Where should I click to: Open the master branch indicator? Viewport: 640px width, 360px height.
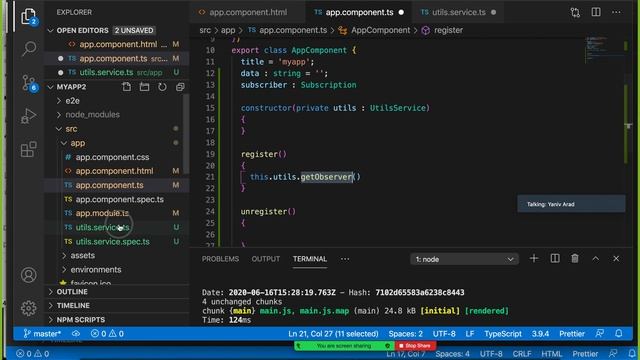(42, 333)
